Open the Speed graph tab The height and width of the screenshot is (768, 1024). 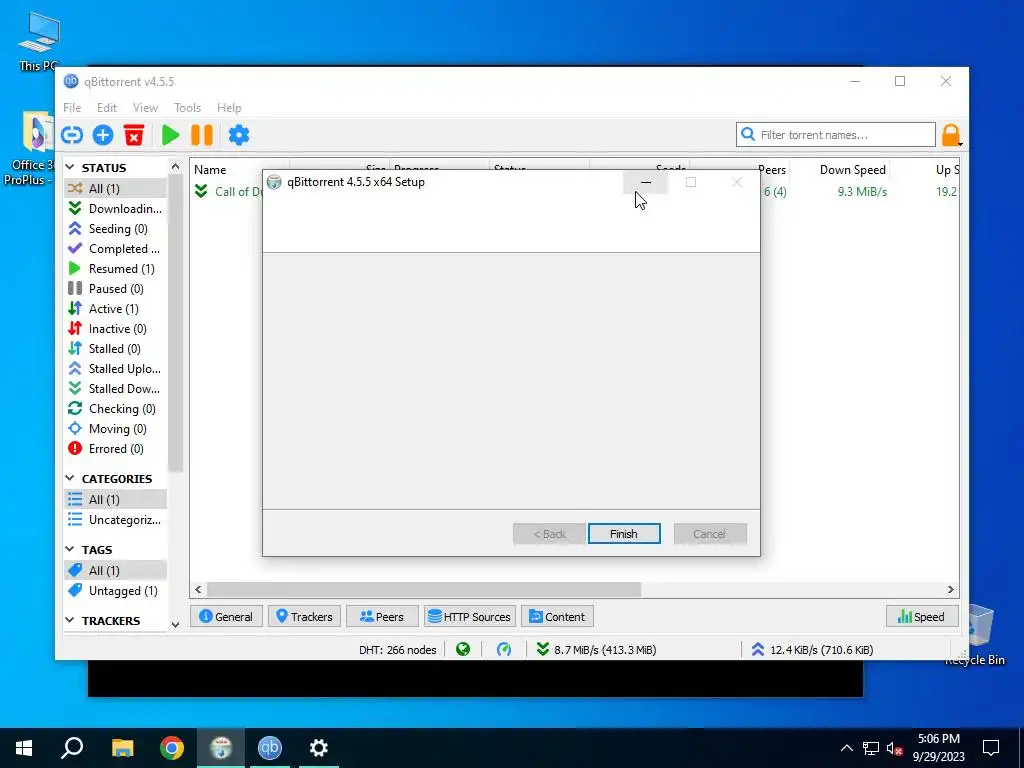tap(922, 616)
